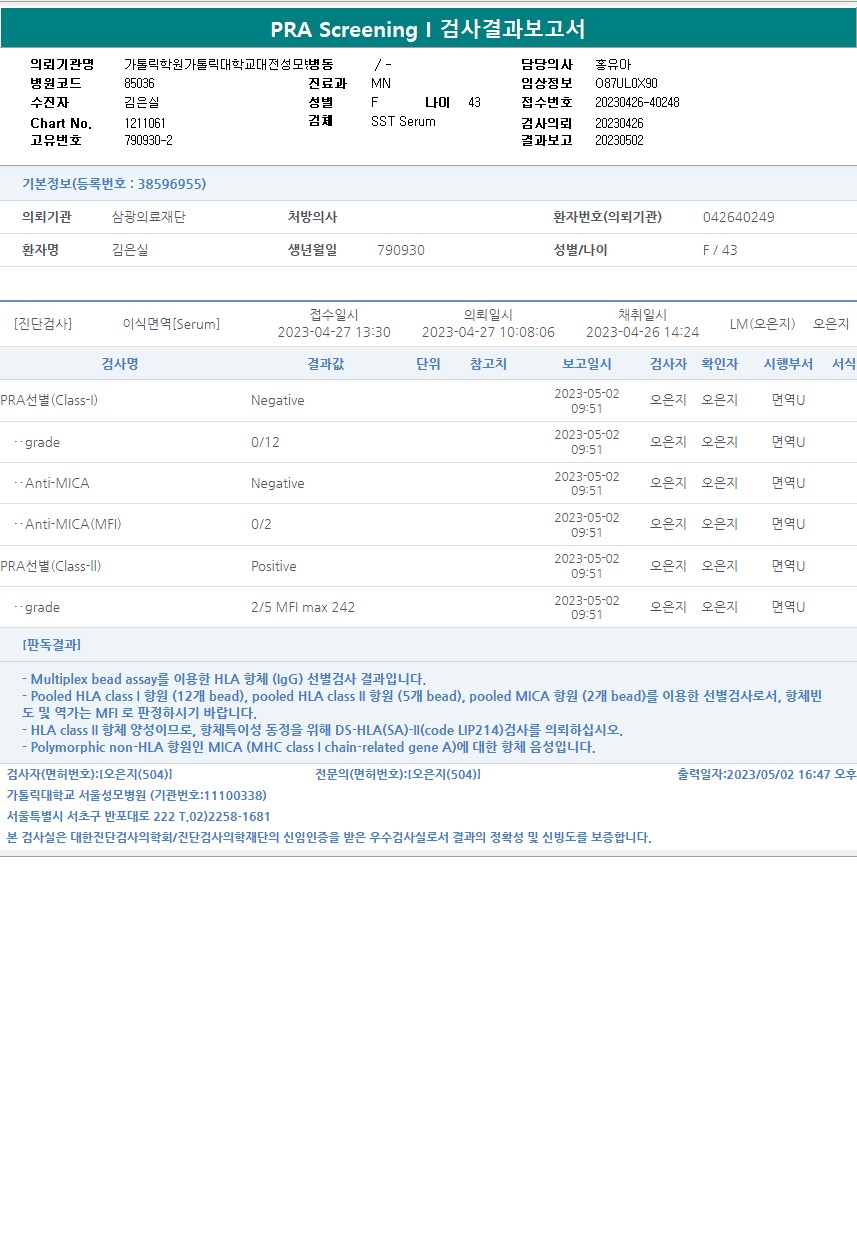Select the 시행부서 column header
The height and width of the screenshot is (1236, 857).
(788, 364)
